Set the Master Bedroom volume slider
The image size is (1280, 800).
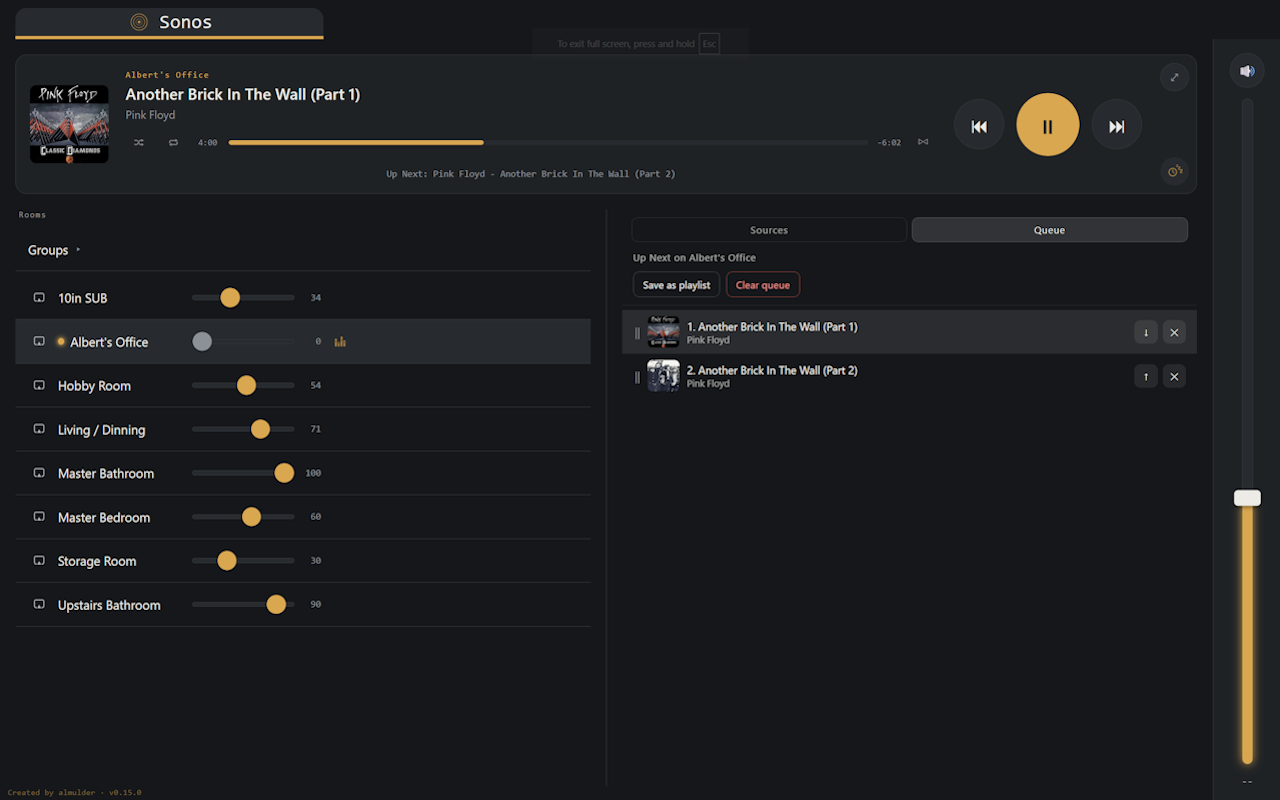243,517
